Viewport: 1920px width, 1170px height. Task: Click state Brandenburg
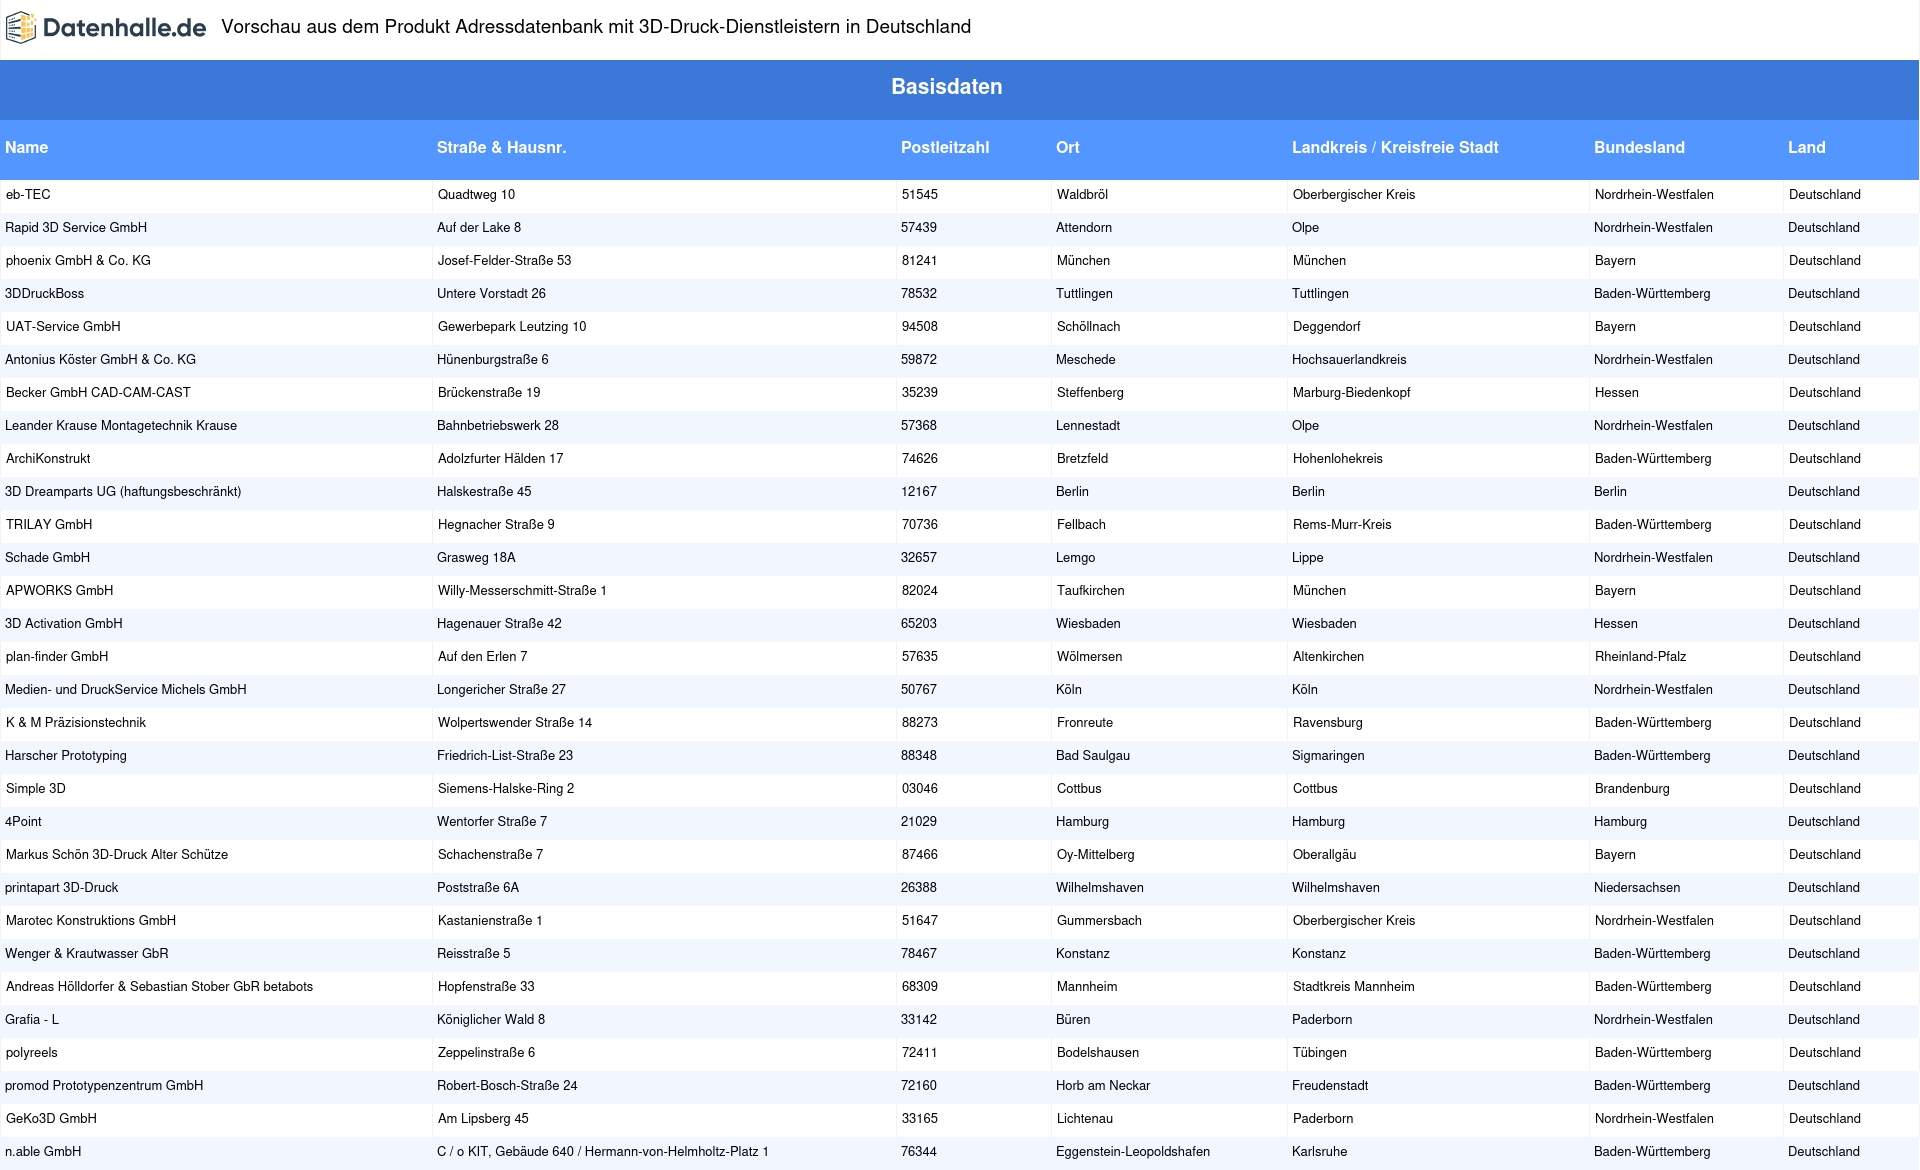(x=1633, y=789)
